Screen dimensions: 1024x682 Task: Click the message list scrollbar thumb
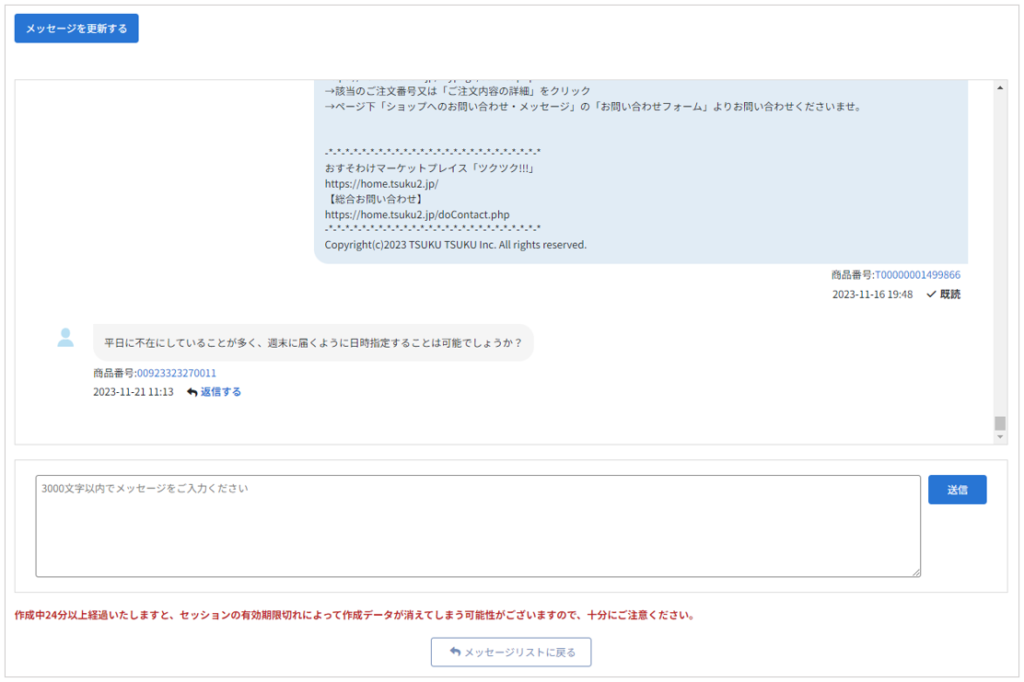pos(1000,423)
